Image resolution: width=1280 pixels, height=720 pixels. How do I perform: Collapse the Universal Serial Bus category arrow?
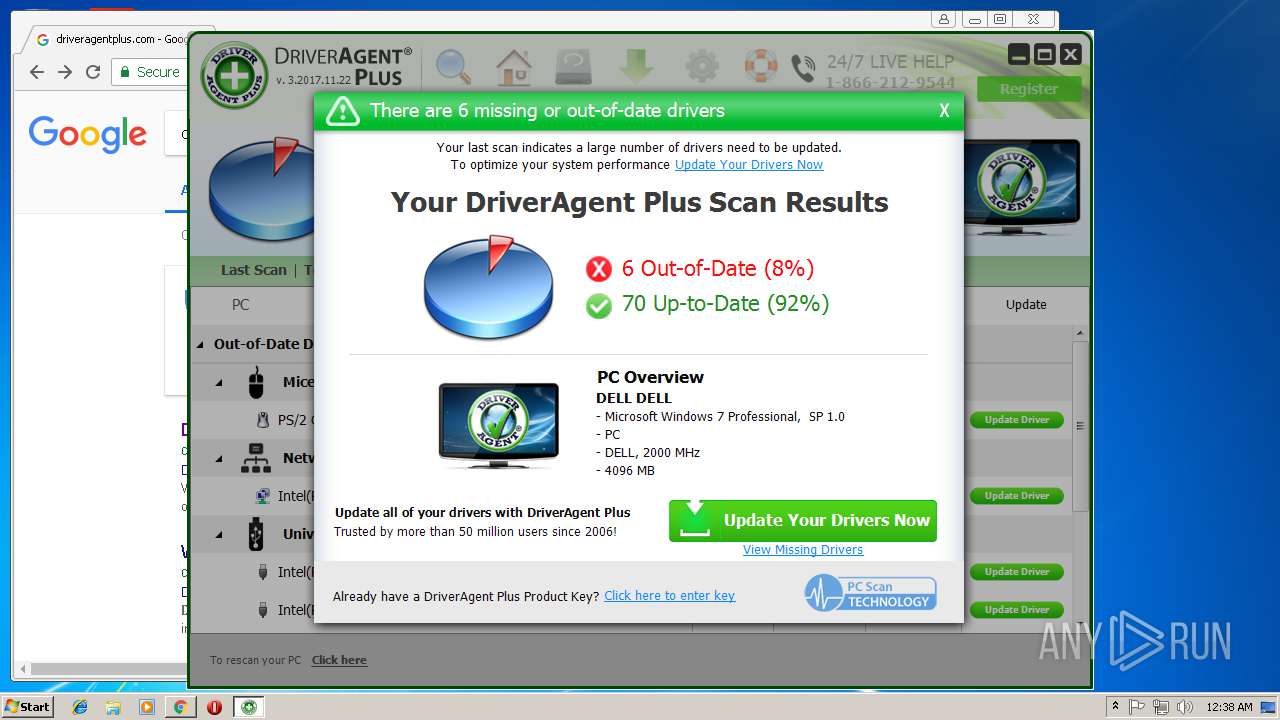219,534
